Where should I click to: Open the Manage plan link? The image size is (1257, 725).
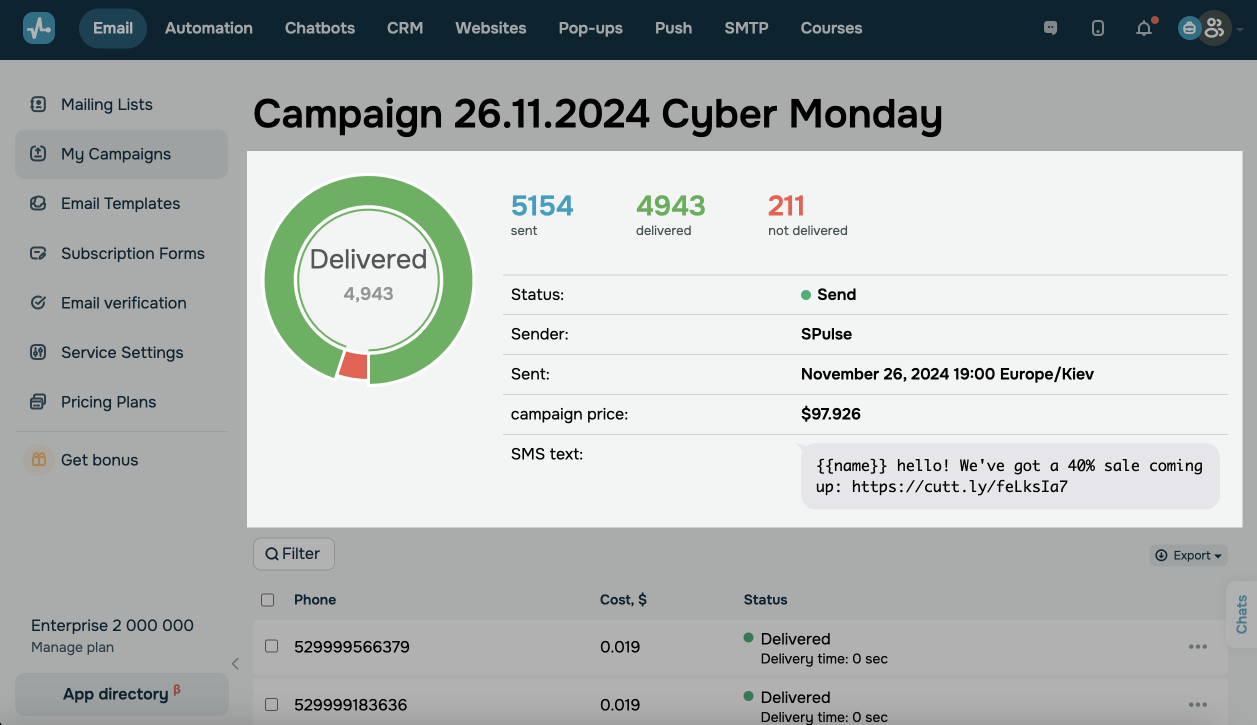point(72,647)
